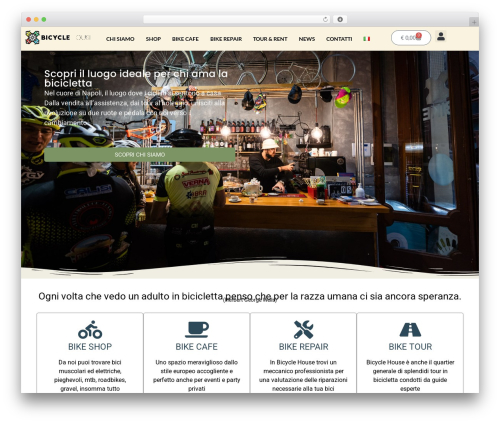The image size is (500, 423).
Task: Minimize the window with yellow button
Action: pyautogui.click(x=36, y=20)
